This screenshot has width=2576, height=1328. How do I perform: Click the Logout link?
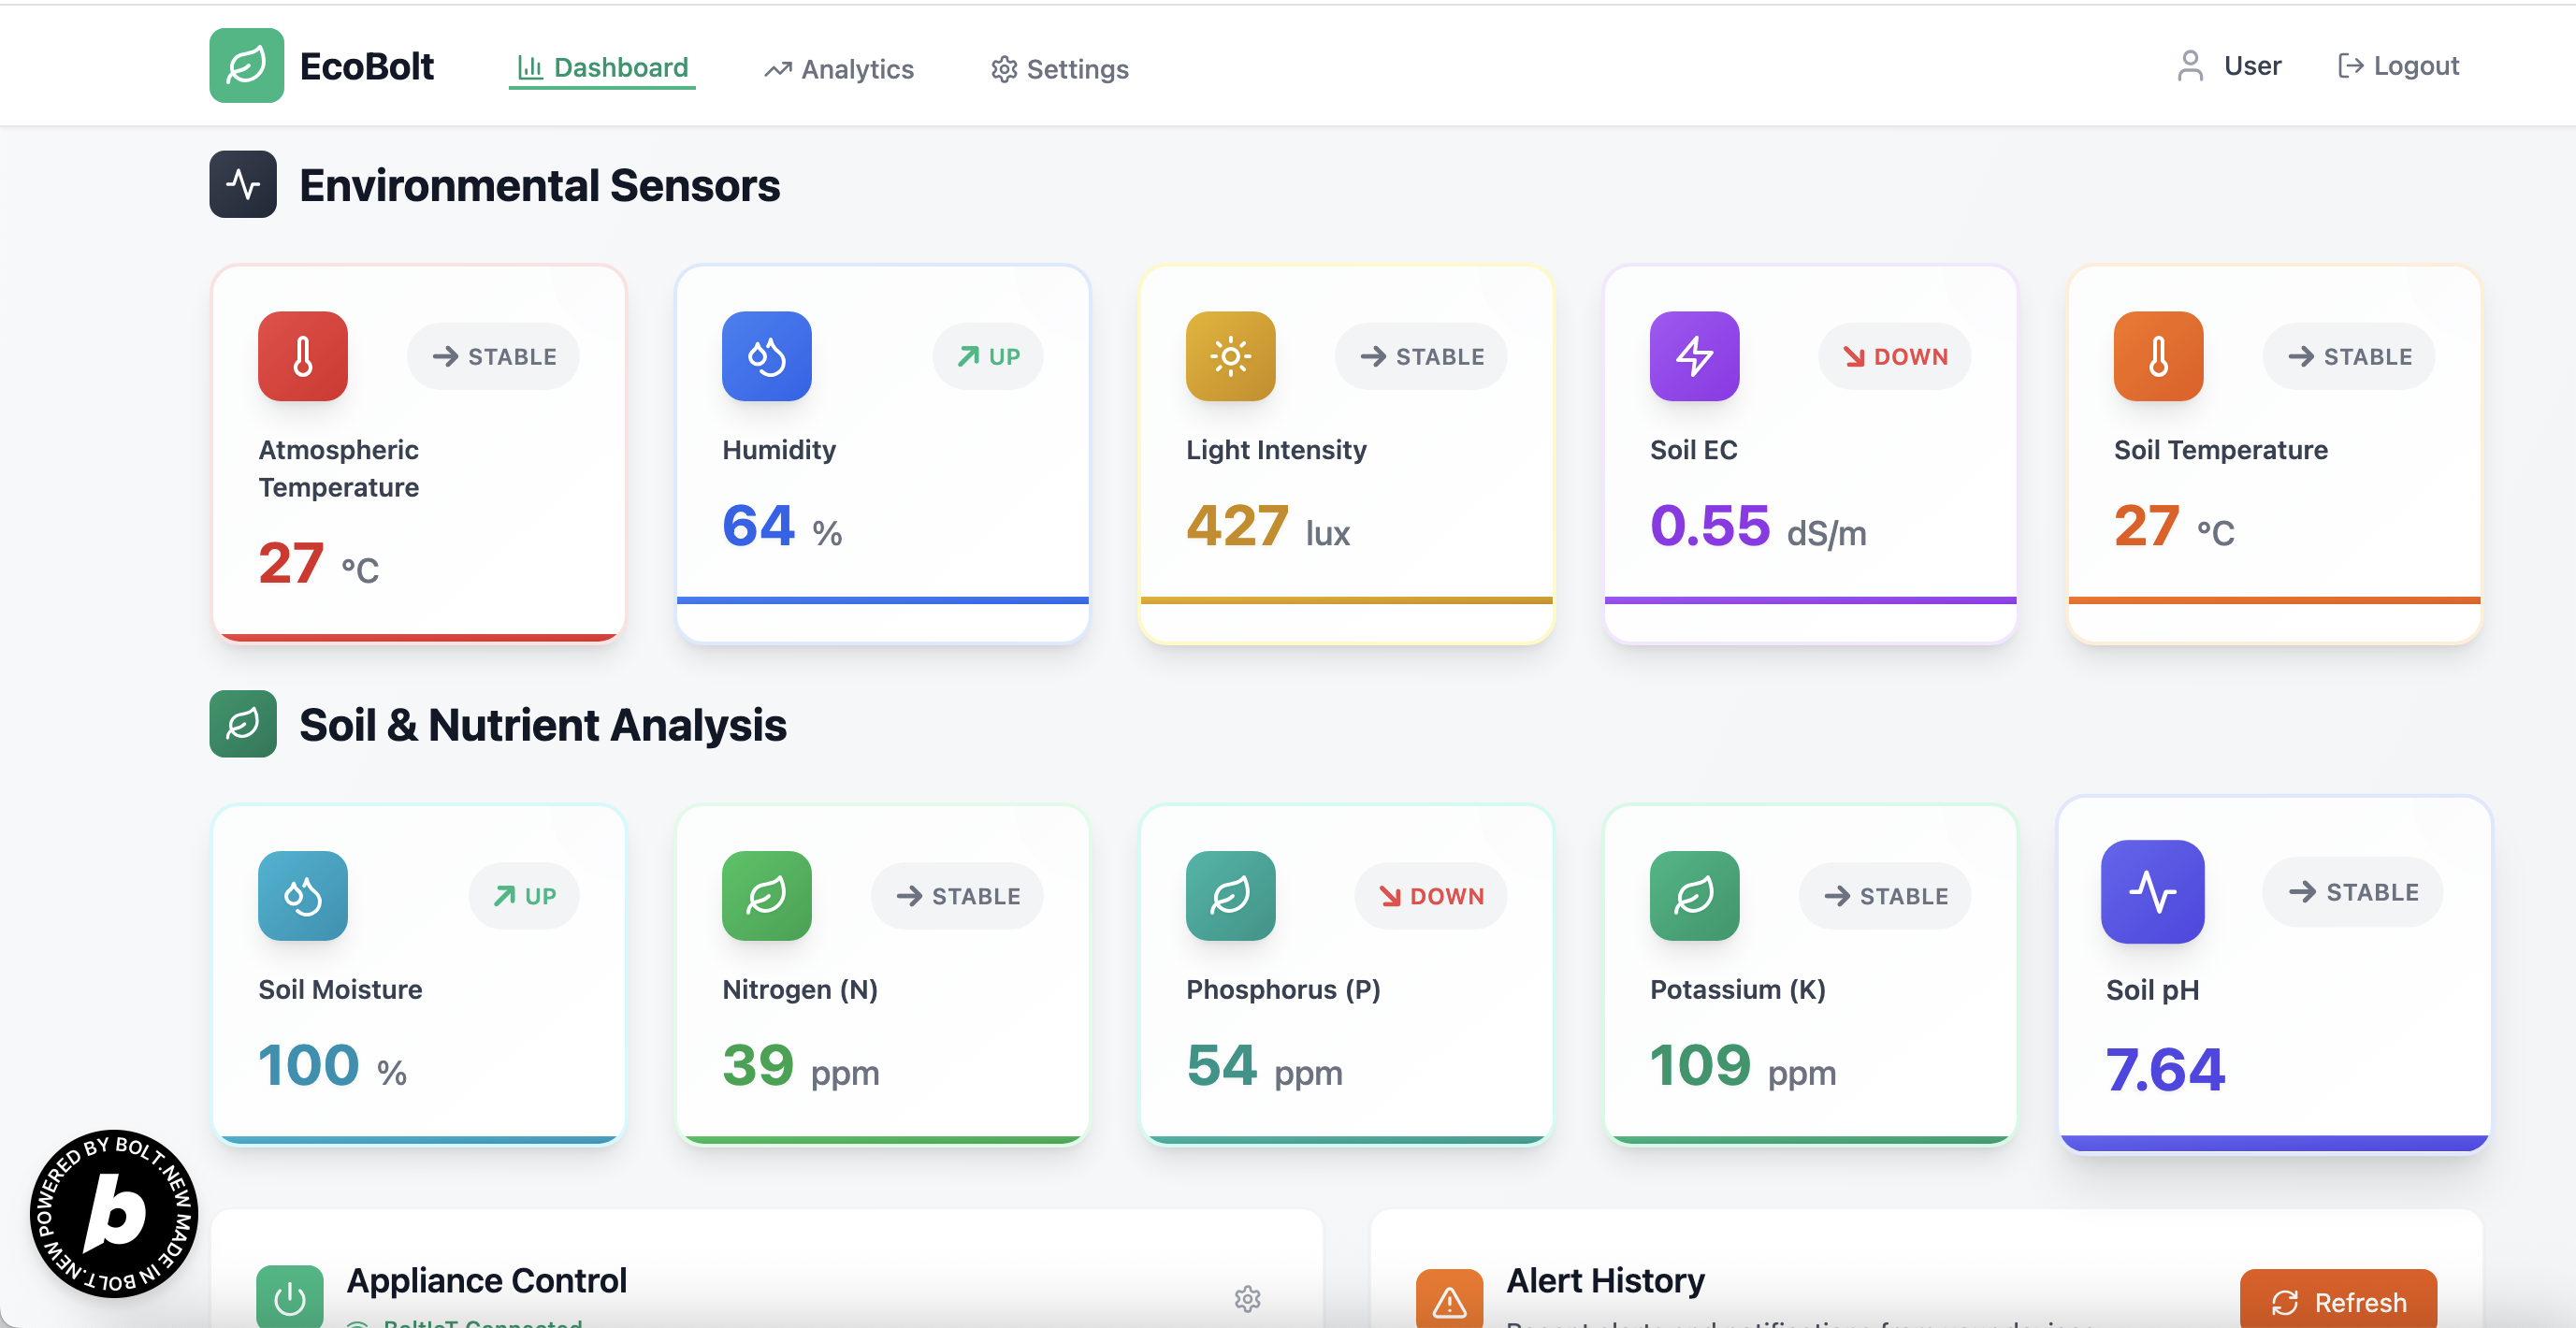2397,66
